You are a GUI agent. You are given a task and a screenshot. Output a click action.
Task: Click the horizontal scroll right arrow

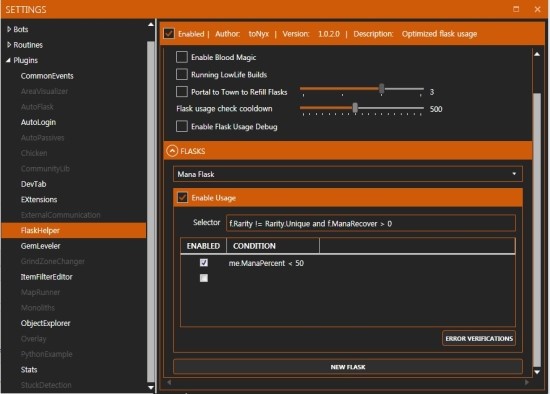pyautogui.click(x=527, y=382)
